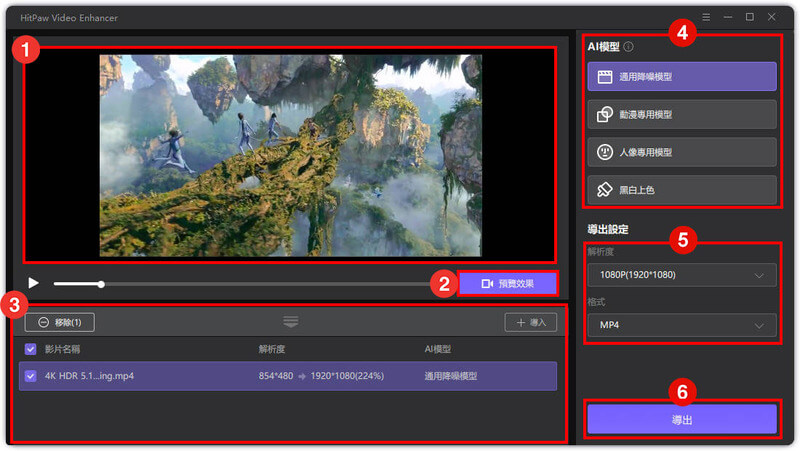The height and width of the screenshot is (451, 800).
Task: Play the video preview
Action: pyautogui.click(x=34, y=283)
